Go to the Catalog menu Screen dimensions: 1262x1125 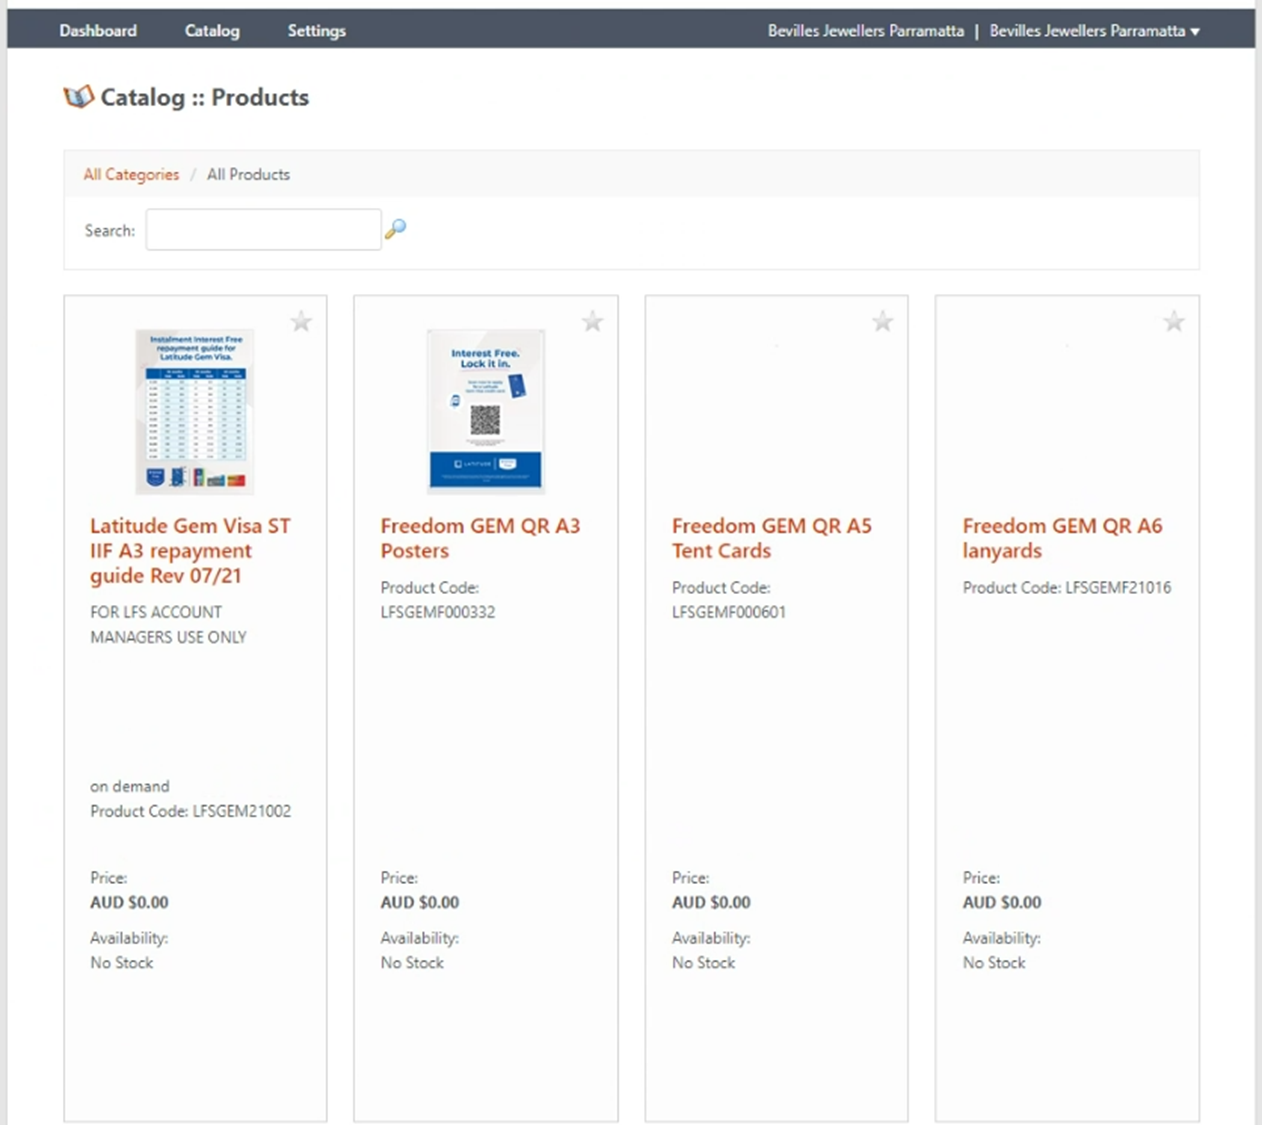(212, 31)
